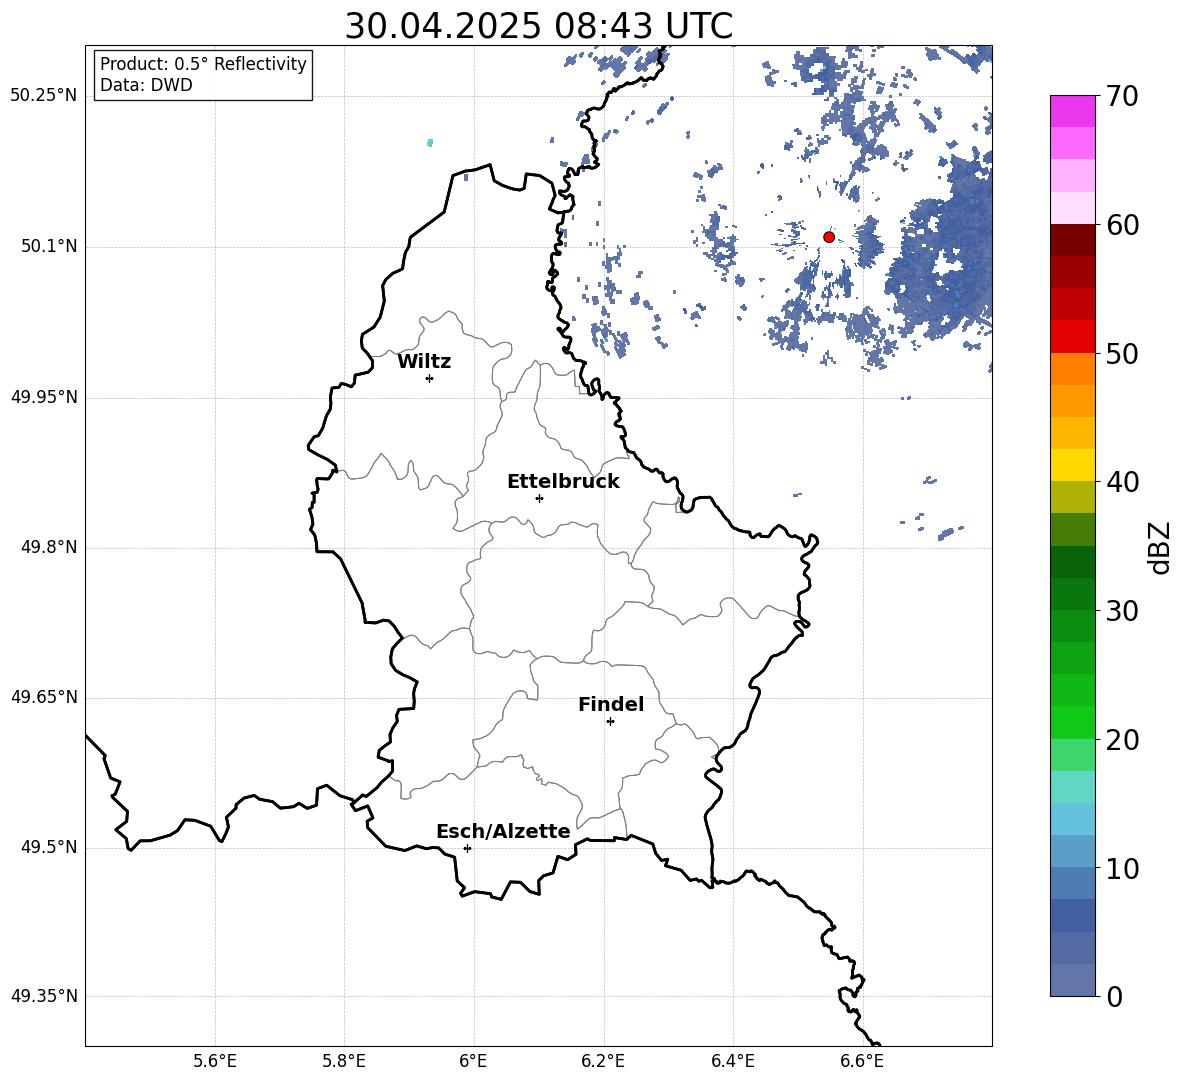This screenshot has height=1081, width=1184.
Task: Click the Esch/Alzette station cross marker
Action: click(x=467, y=848)
